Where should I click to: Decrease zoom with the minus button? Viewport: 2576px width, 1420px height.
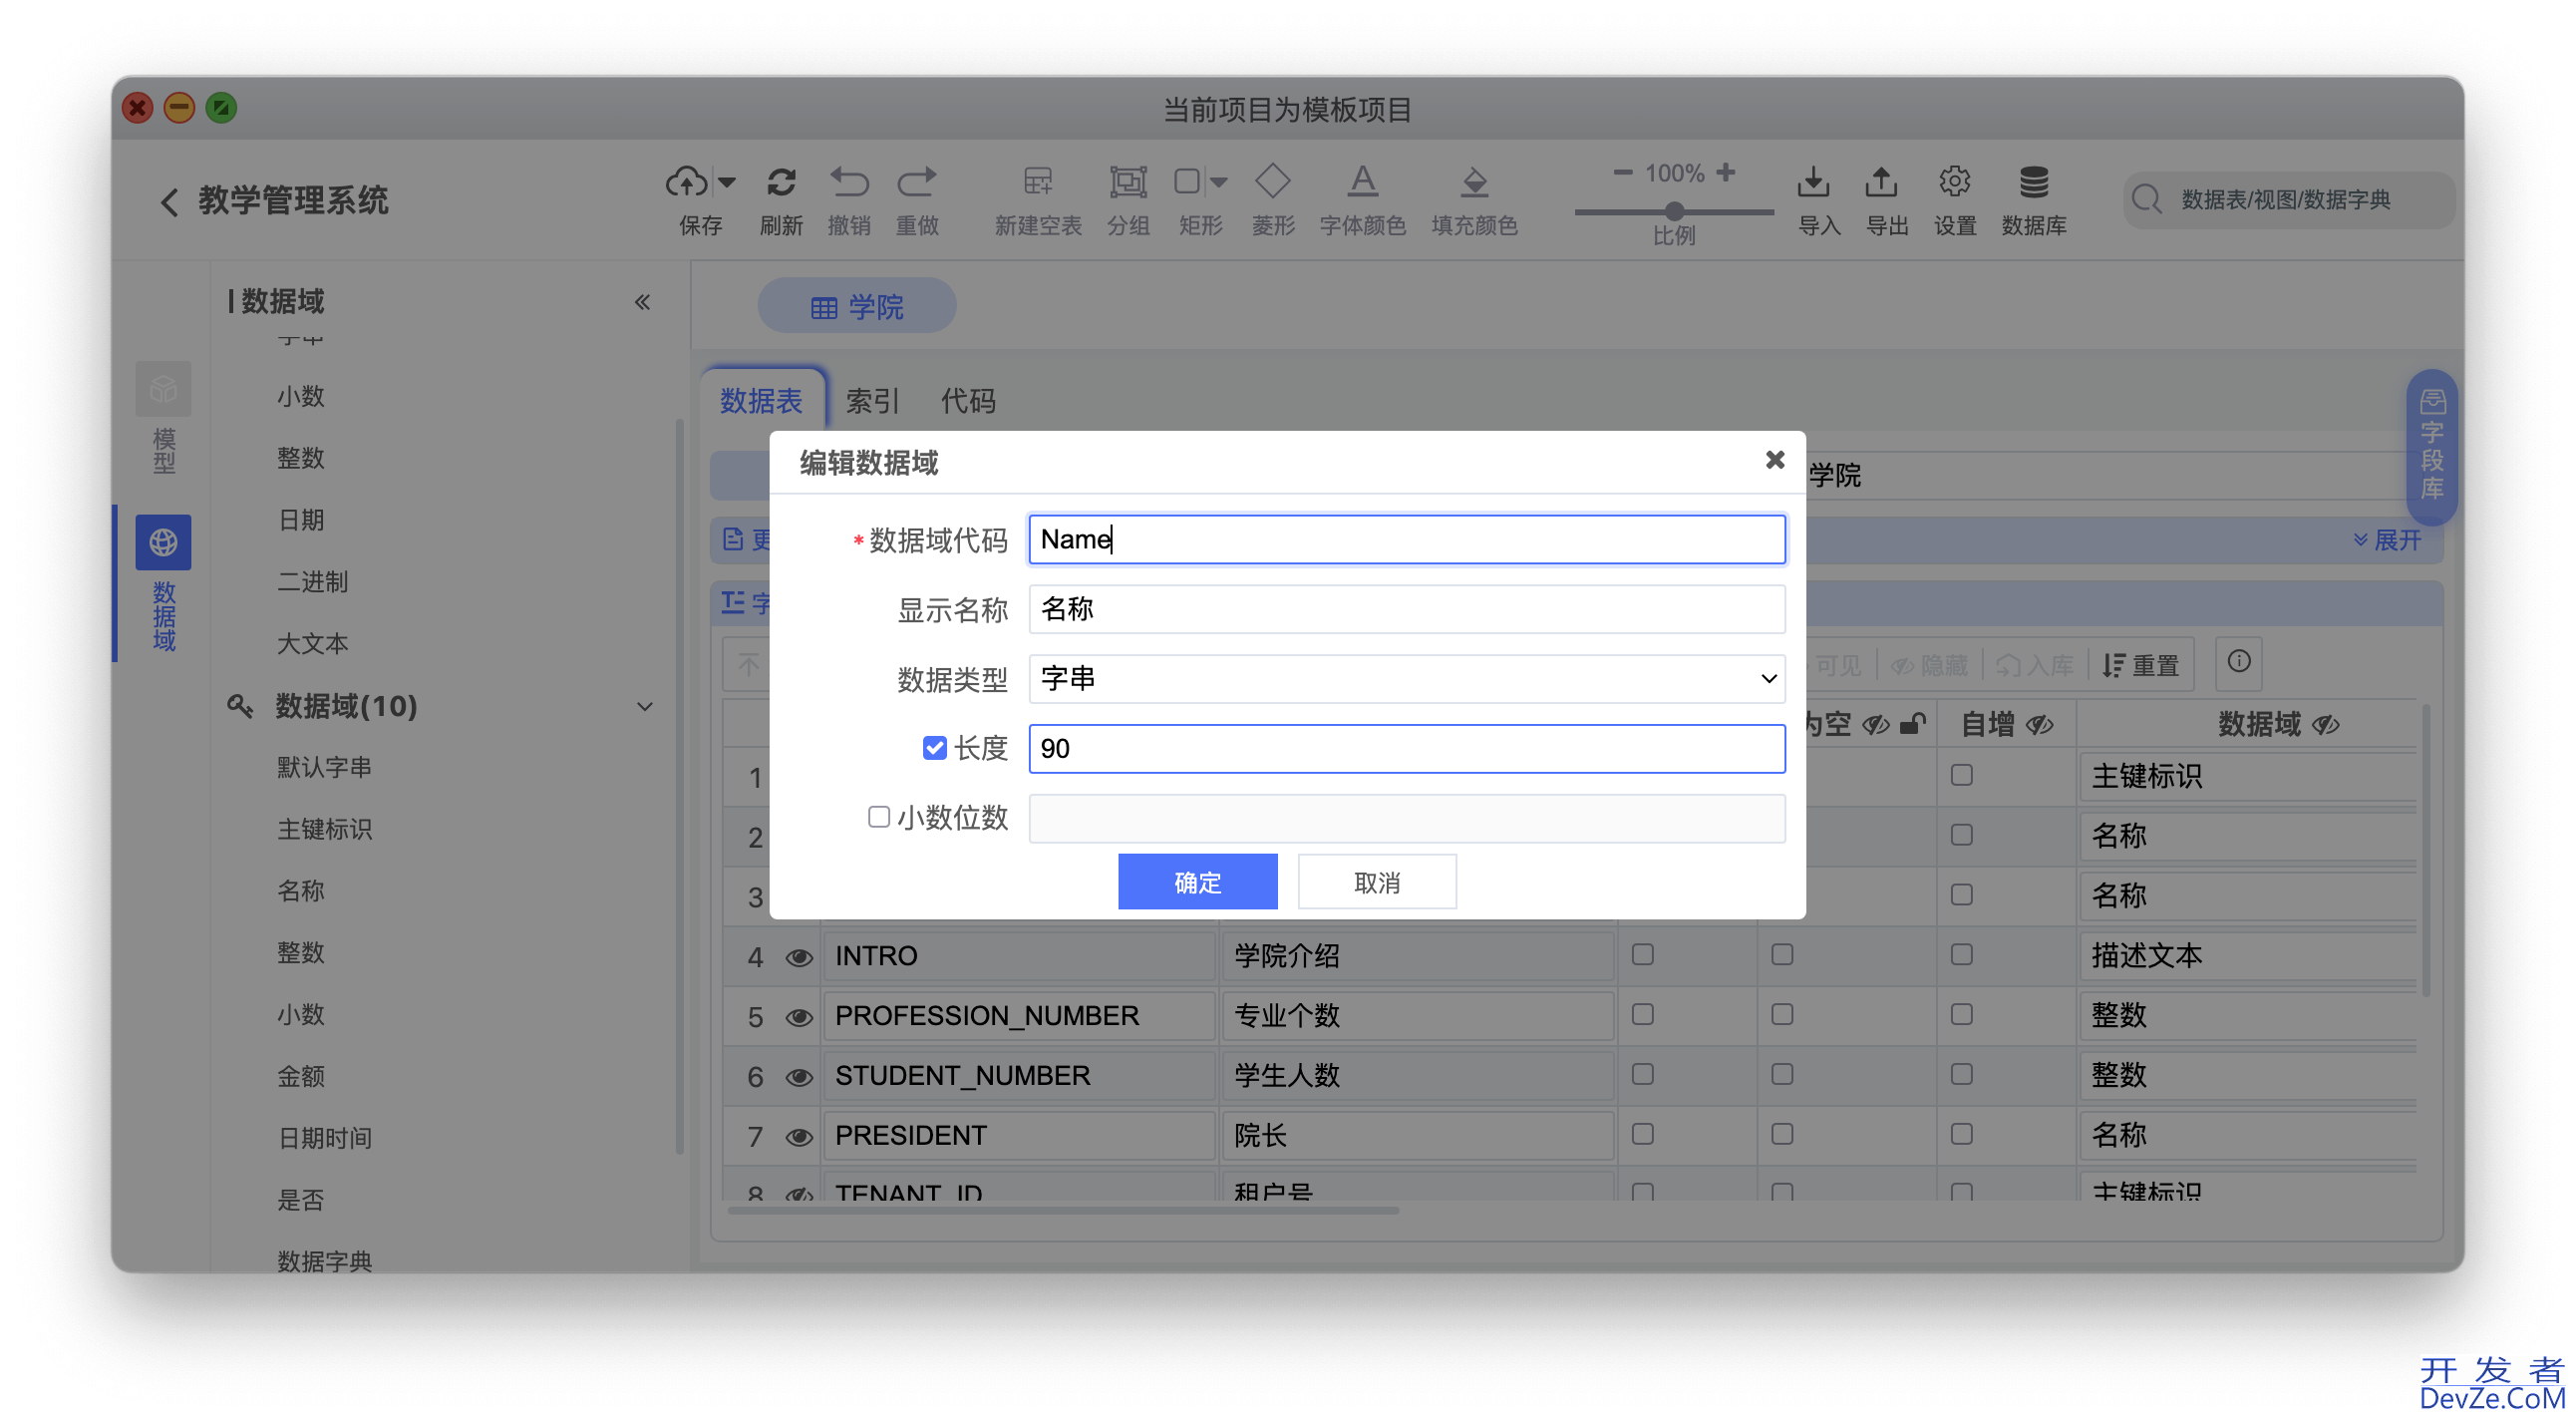1623,173
